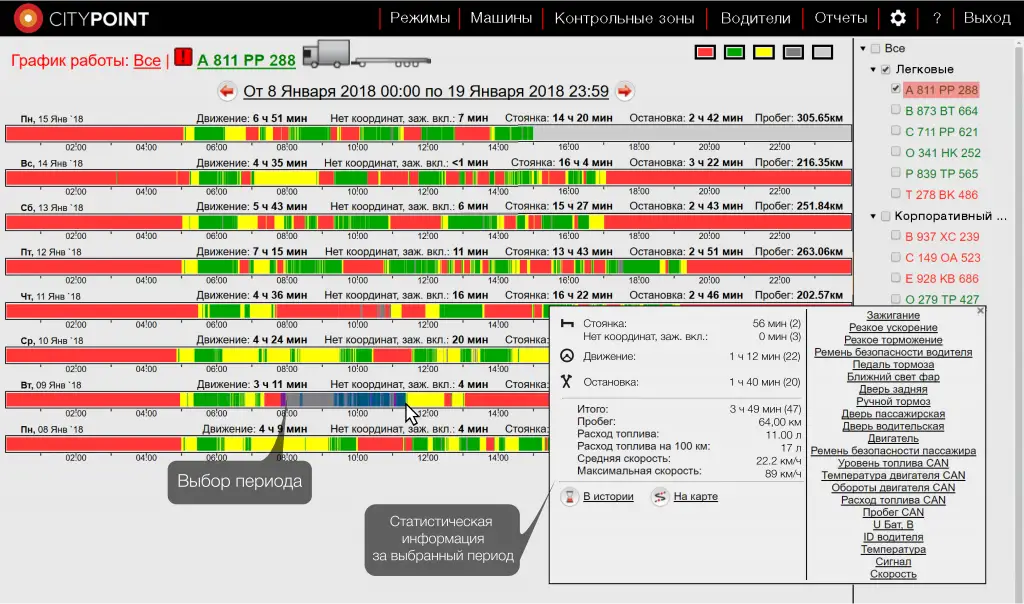Click the hourglass icon for history

tap(568, 496)
